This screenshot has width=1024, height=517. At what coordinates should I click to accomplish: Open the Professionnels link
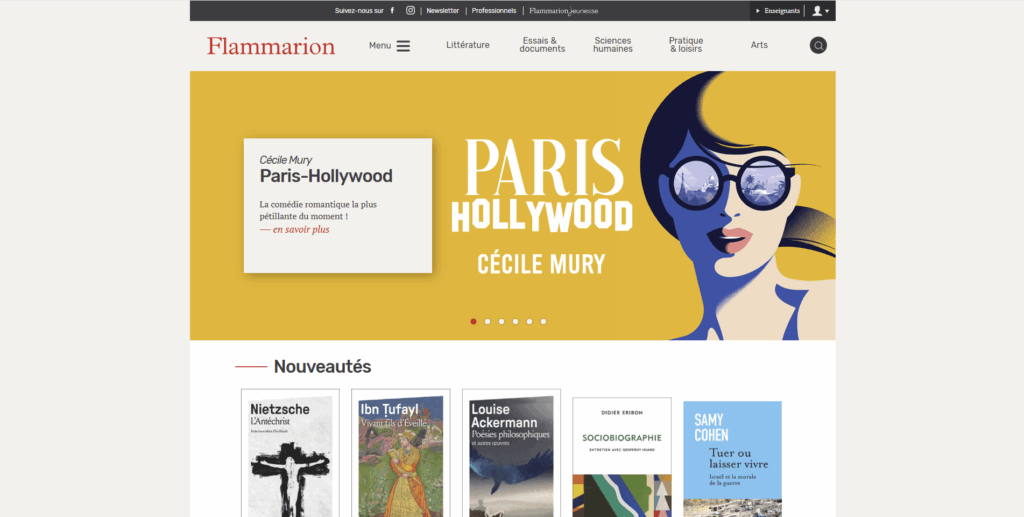[x=494, y=10]
